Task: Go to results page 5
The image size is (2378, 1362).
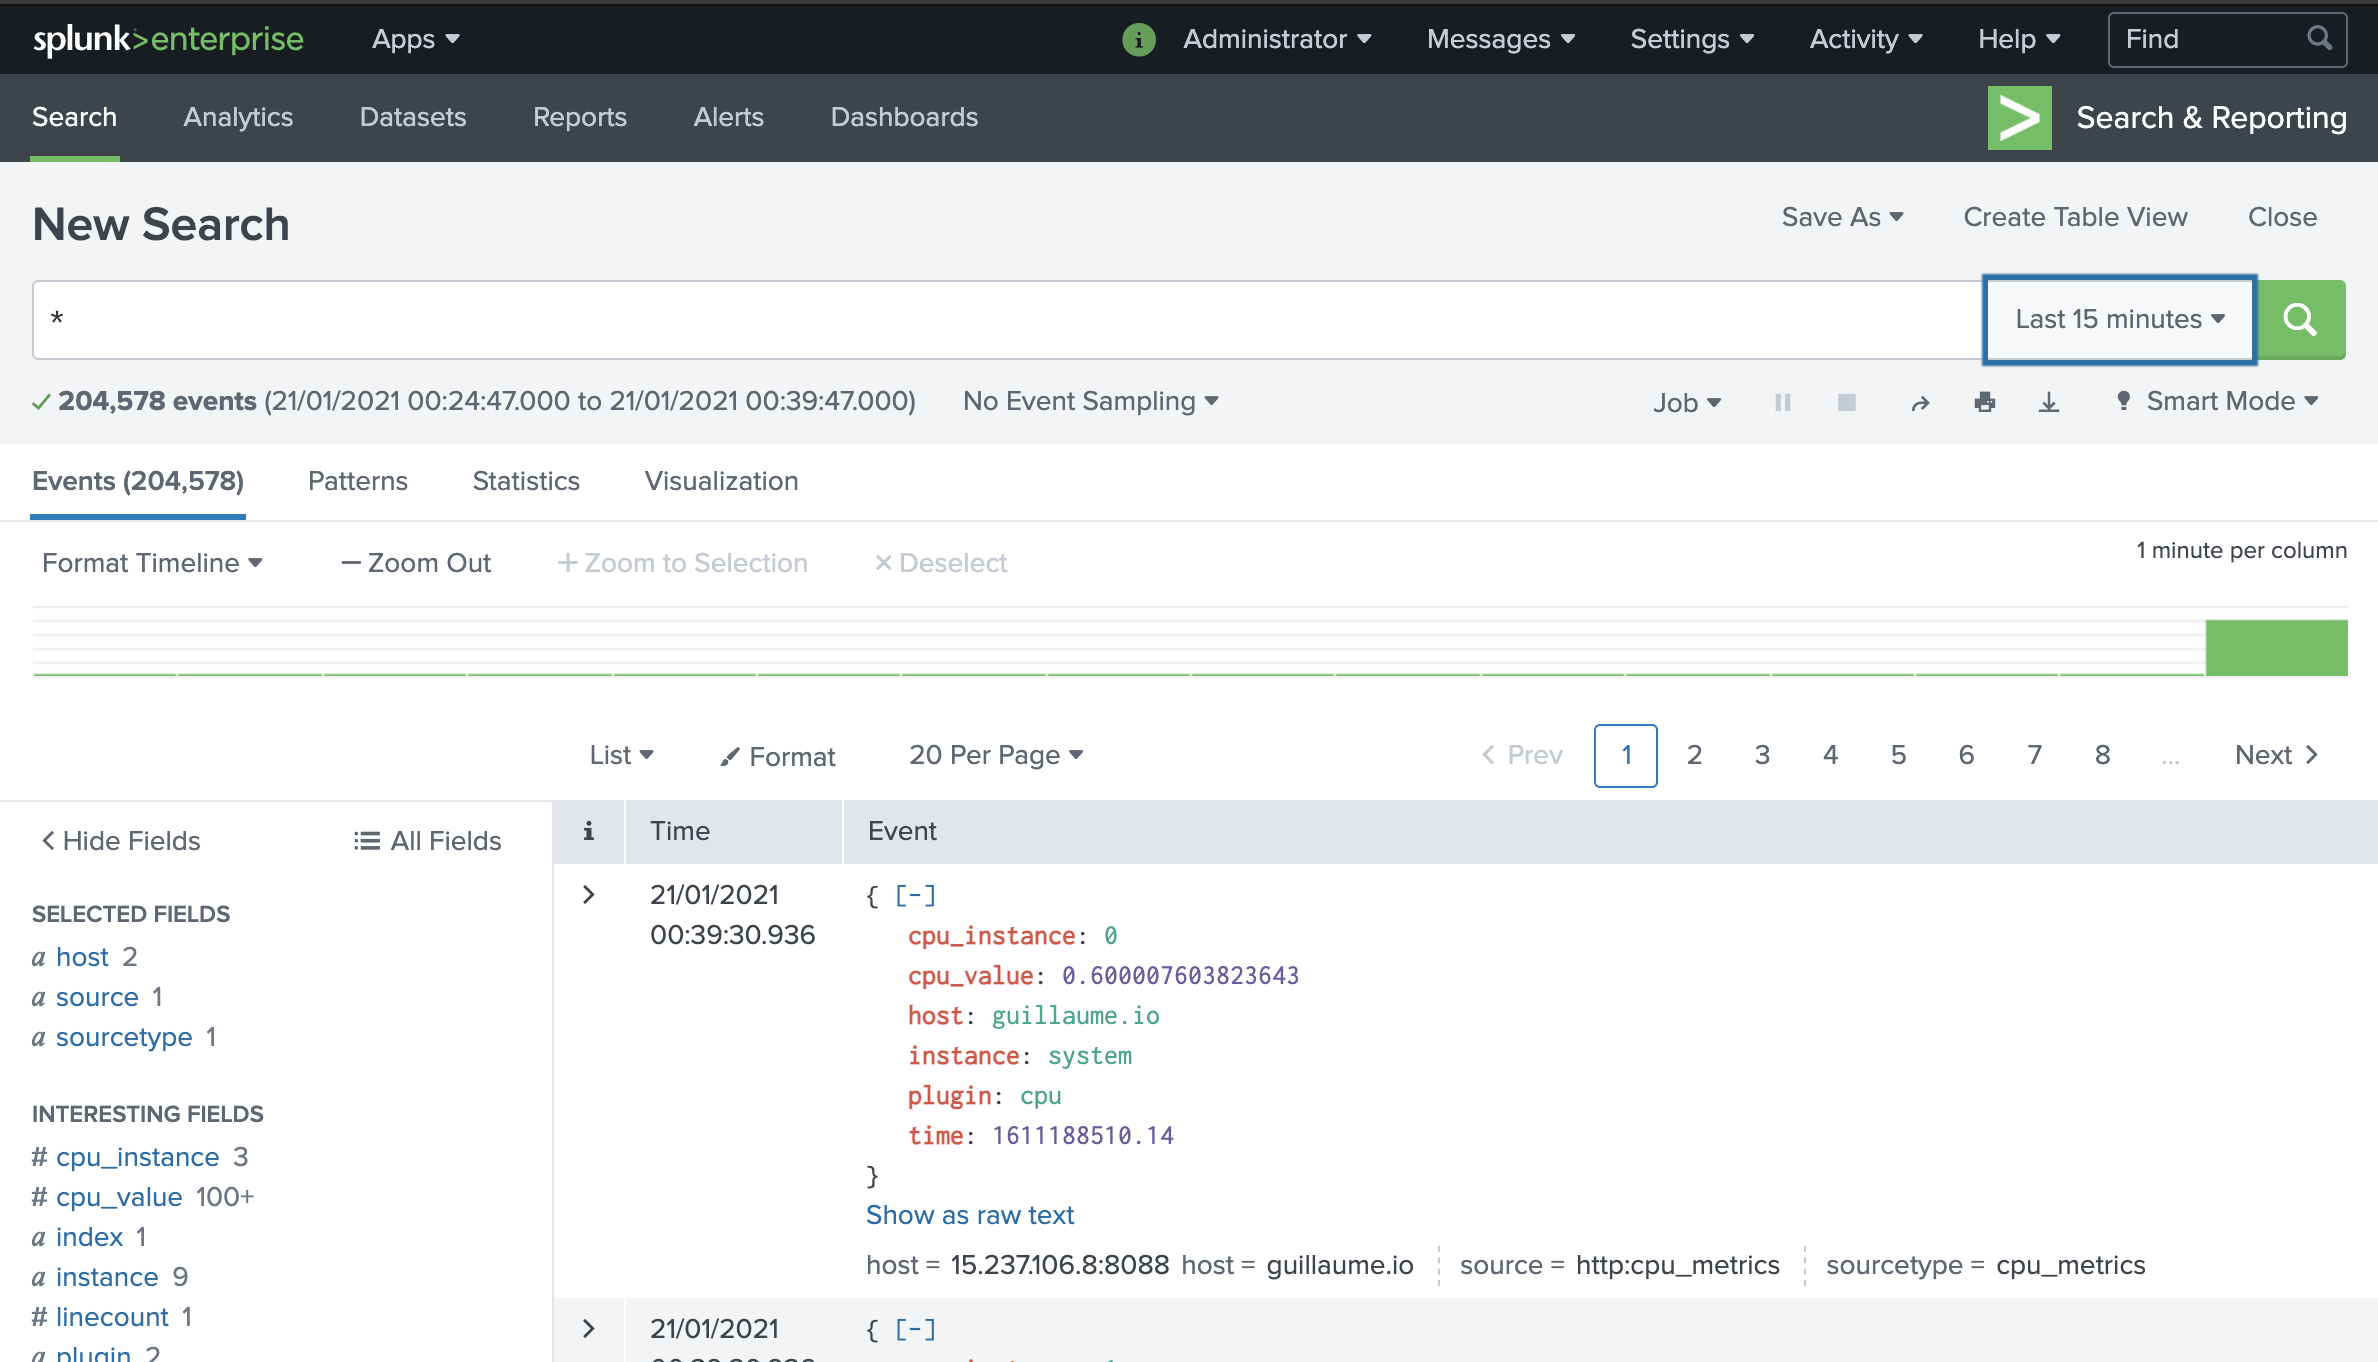Action: point(1898,755)
